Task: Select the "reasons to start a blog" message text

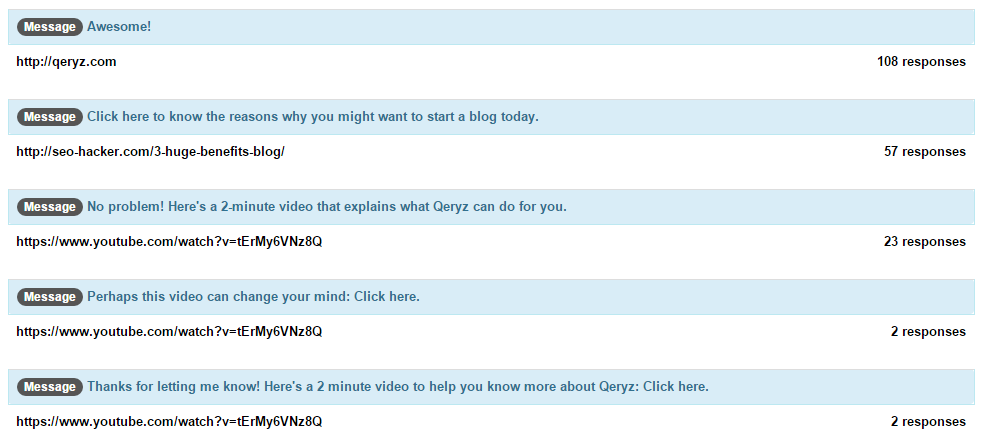Action: [312, 117]
